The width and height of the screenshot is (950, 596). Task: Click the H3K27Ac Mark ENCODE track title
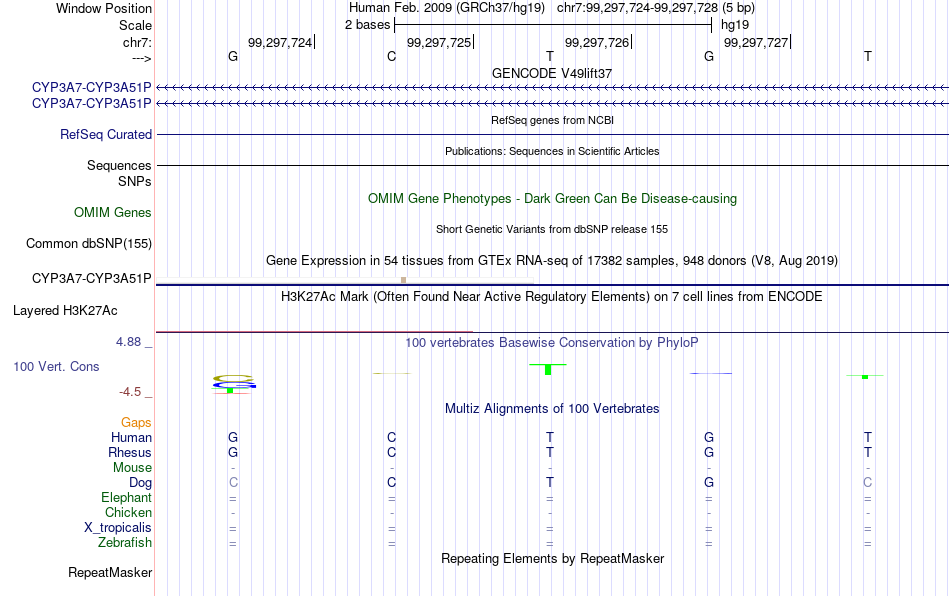[x=552, y=296]
